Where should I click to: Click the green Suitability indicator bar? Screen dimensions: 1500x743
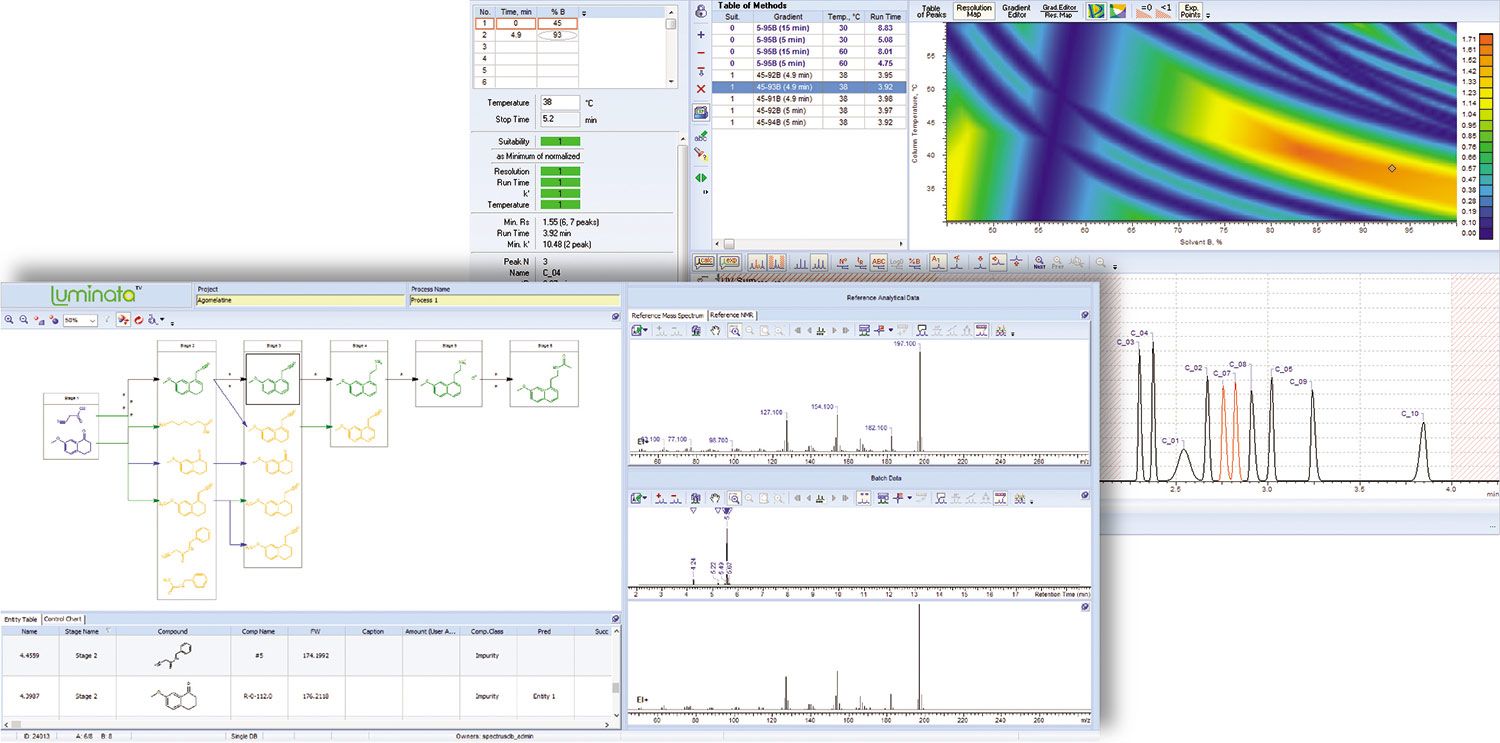tap(560, 142)
